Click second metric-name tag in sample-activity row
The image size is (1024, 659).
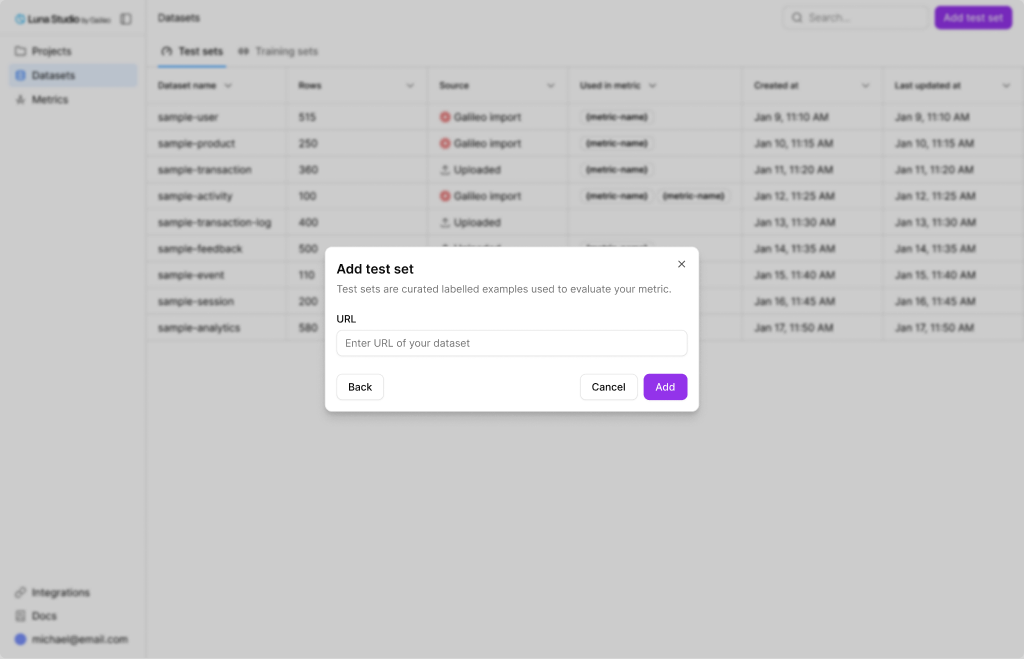[694, 196]
